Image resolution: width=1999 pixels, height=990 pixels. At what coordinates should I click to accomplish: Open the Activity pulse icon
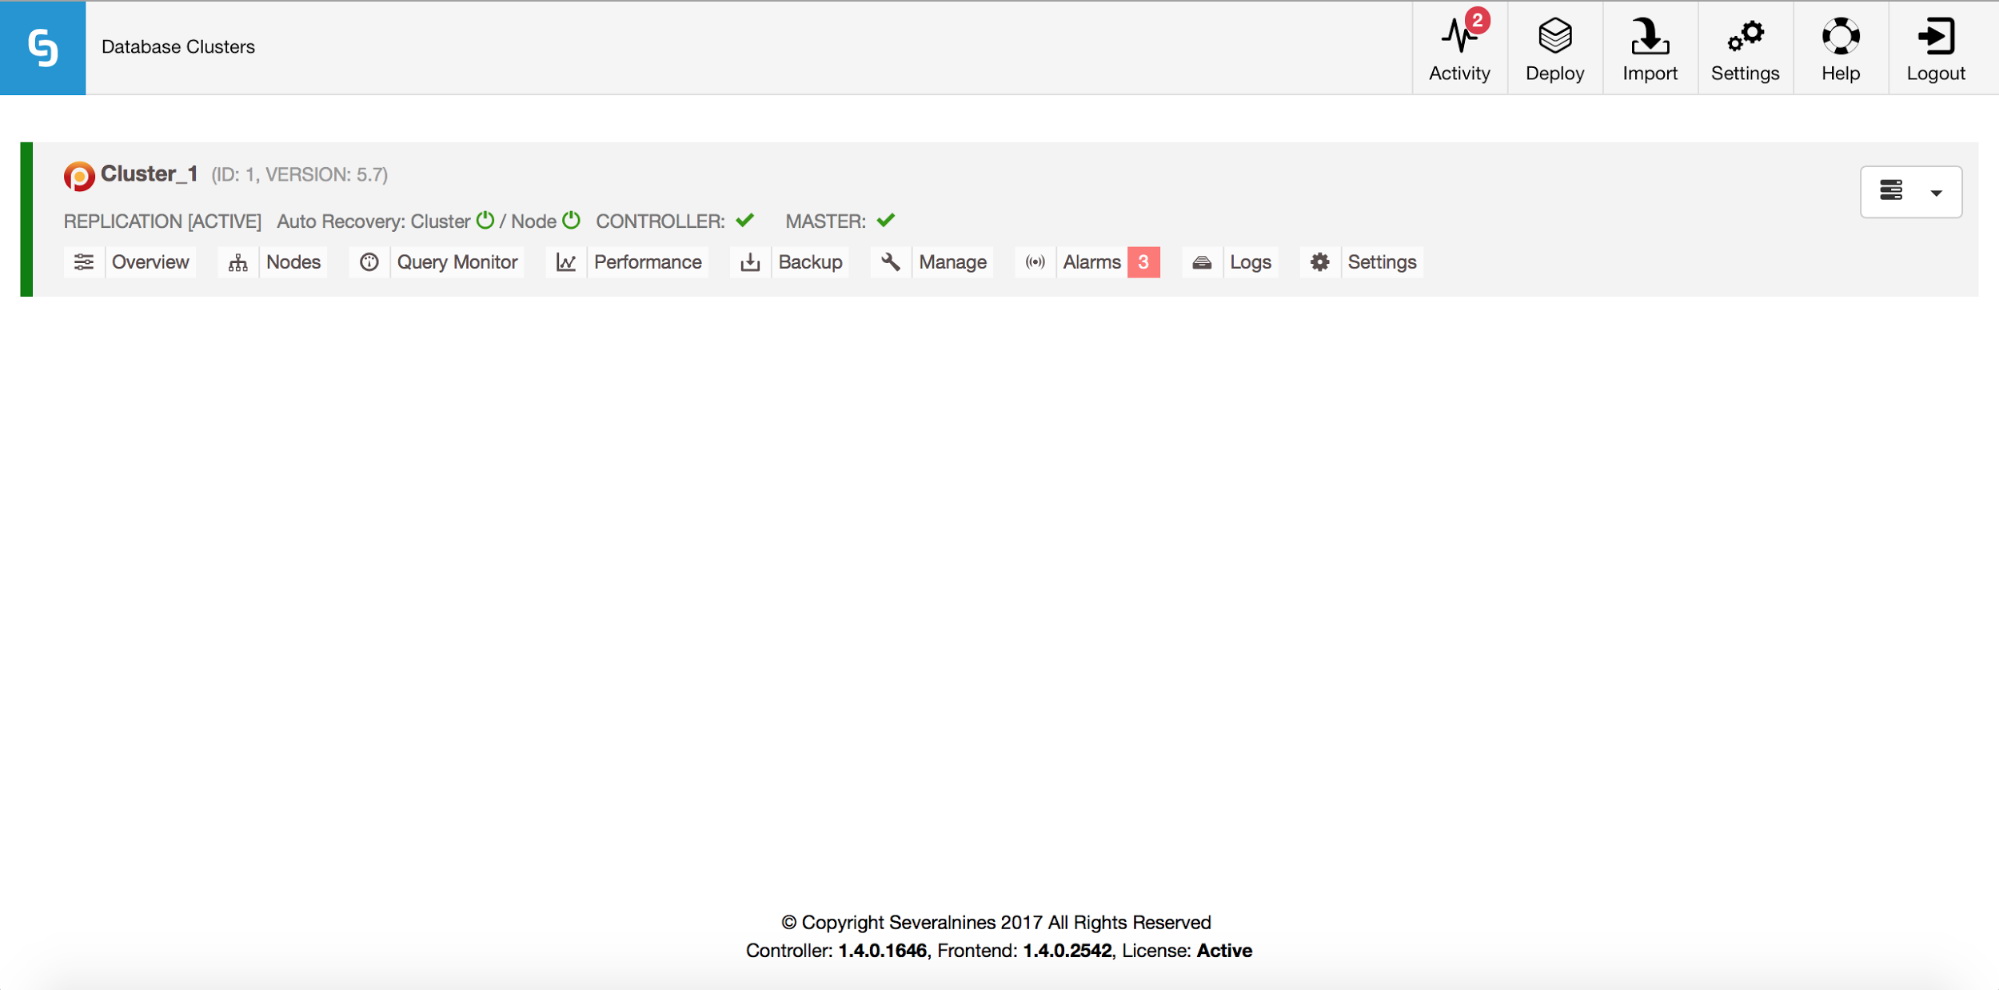1457,37
